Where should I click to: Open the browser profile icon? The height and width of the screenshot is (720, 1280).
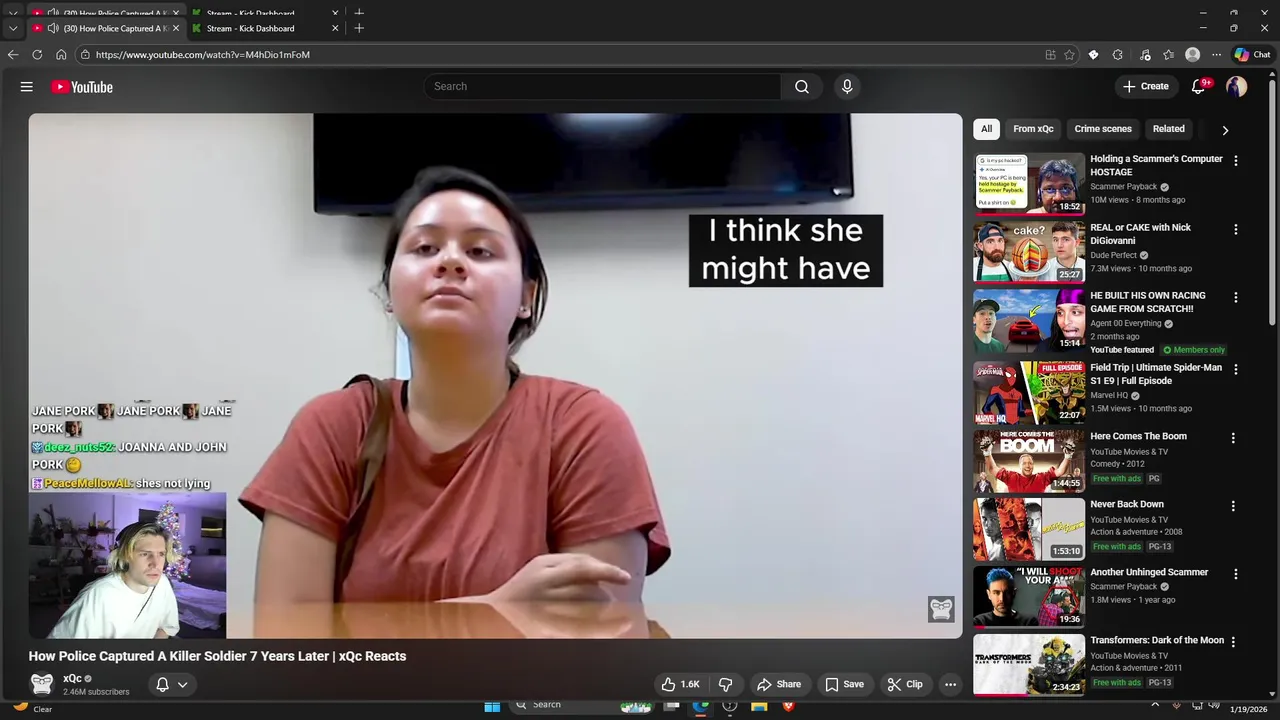tap(1192, 55)
